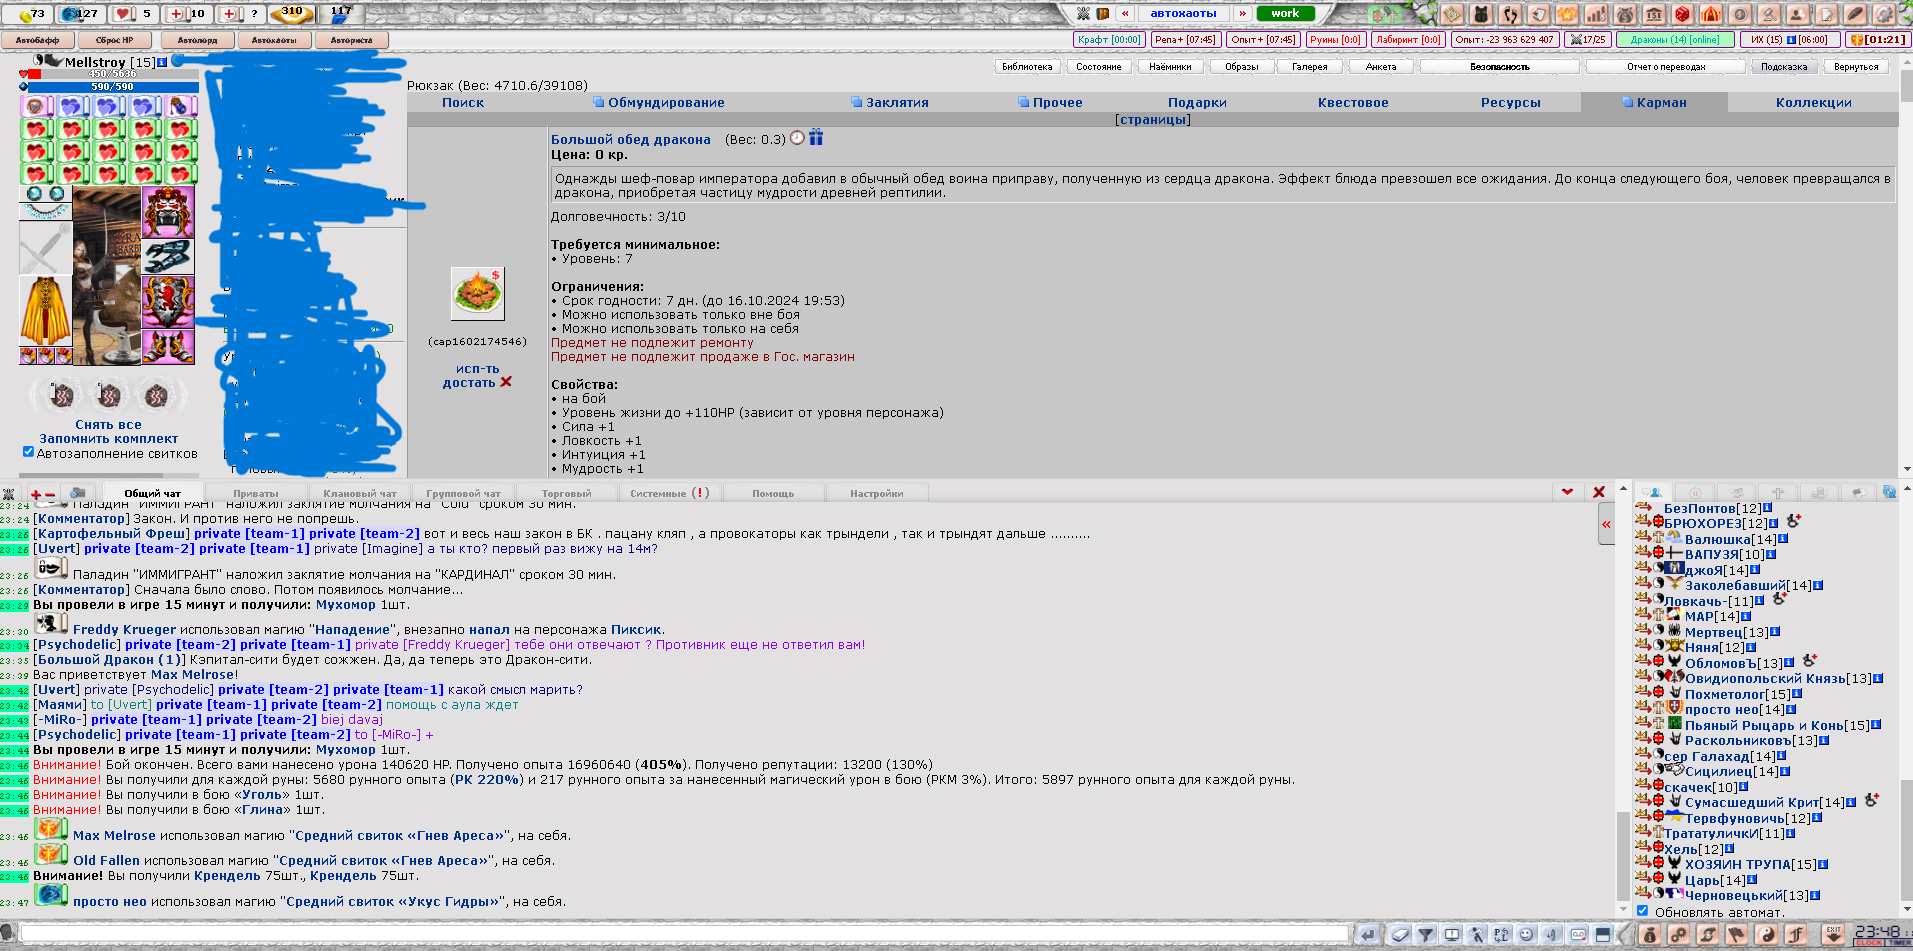
Task: Click the Большой обед дракона item thumbnail
Action: click(477, 293)
